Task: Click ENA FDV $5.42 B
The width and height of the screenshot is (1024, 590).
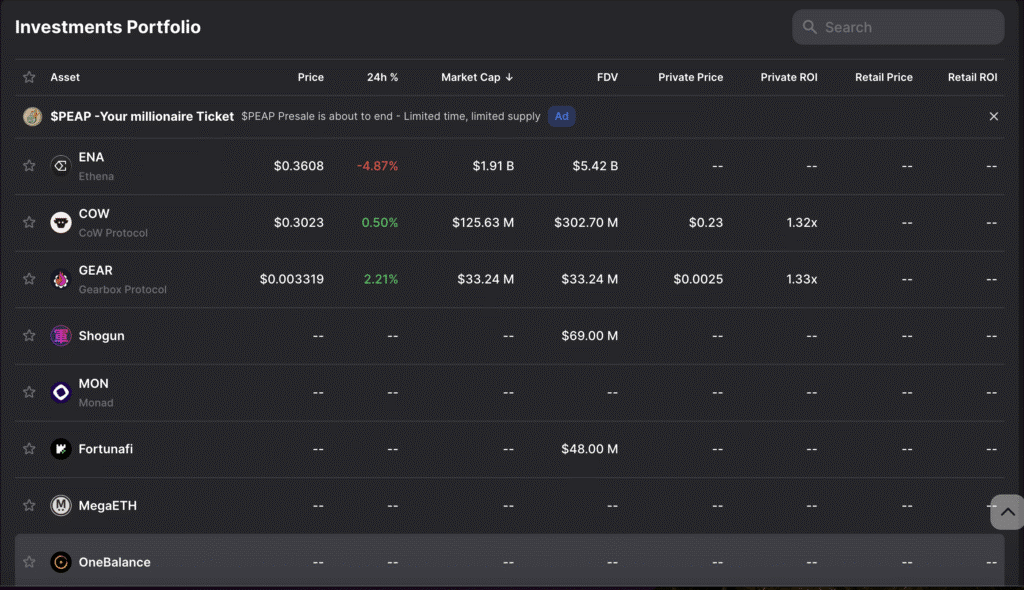Action: [595, 166]
